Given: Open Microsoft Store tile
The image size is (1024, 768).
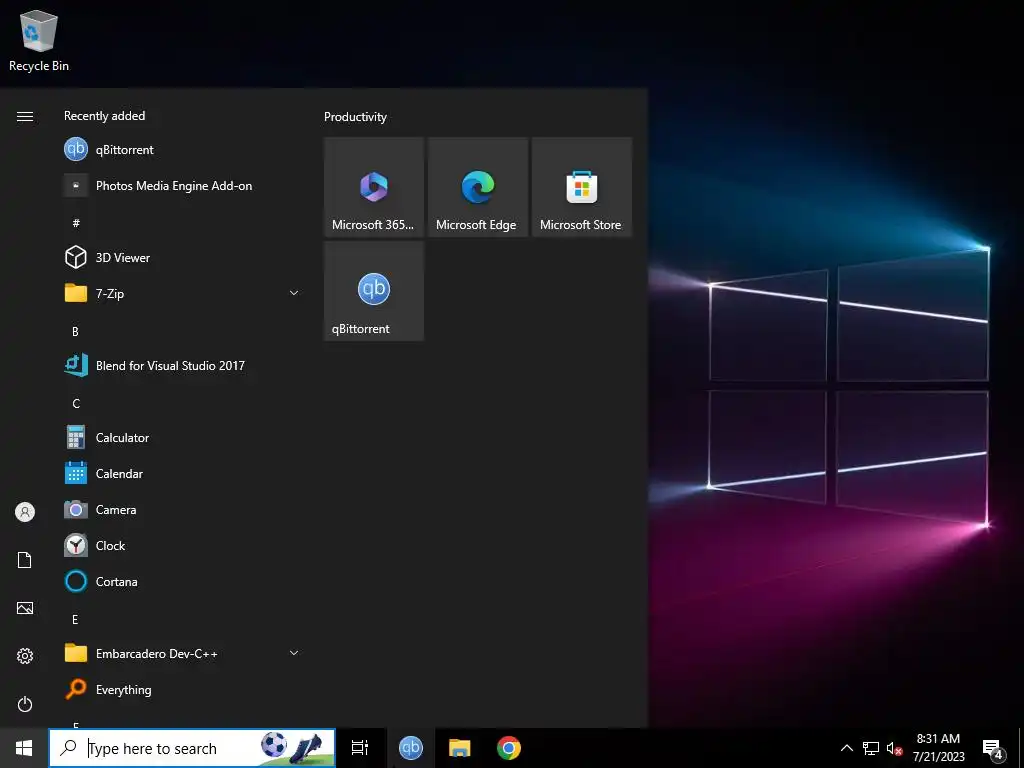Looking at the screenshot, I should pyautogui.click(x=582, y=187).
